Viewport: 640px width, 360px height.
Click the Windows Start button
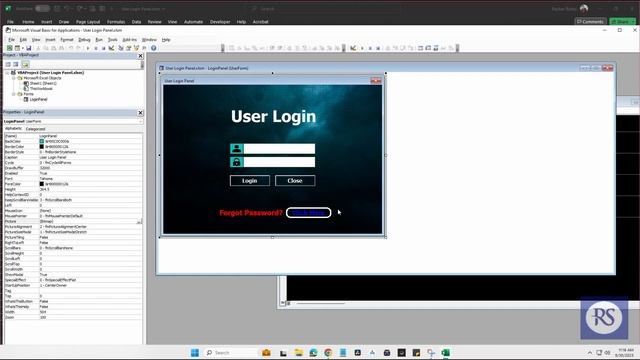(x=195, y=353)
